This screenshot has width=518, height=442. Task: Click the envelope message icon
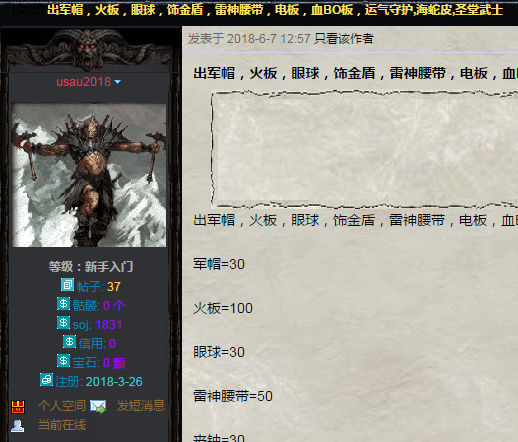98,407
